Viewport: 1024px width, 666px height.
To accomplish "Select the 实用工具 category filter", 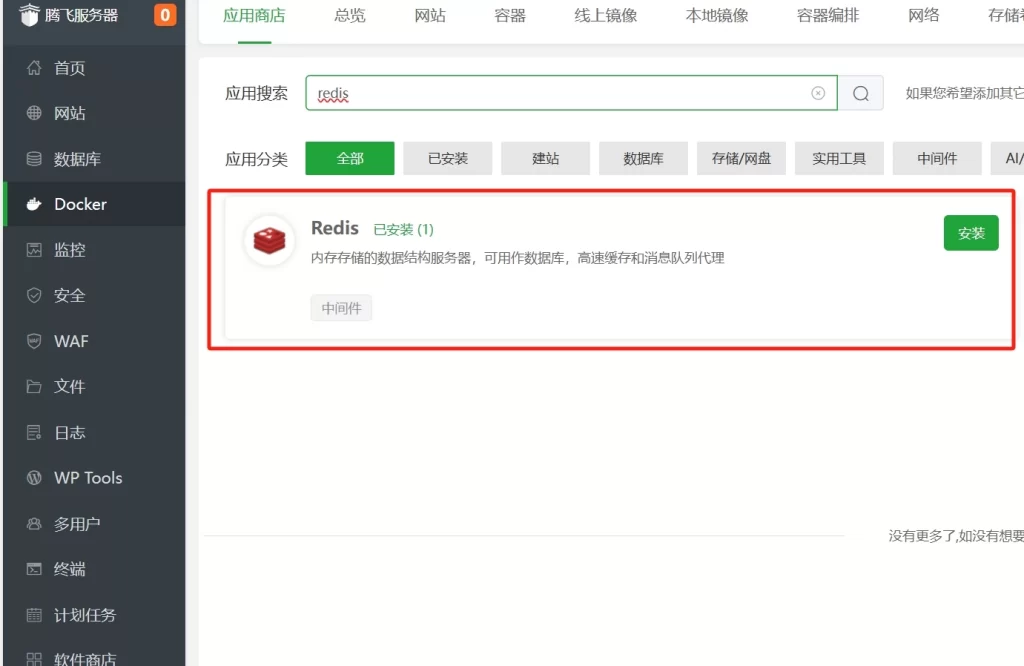I will coord(839,158).
